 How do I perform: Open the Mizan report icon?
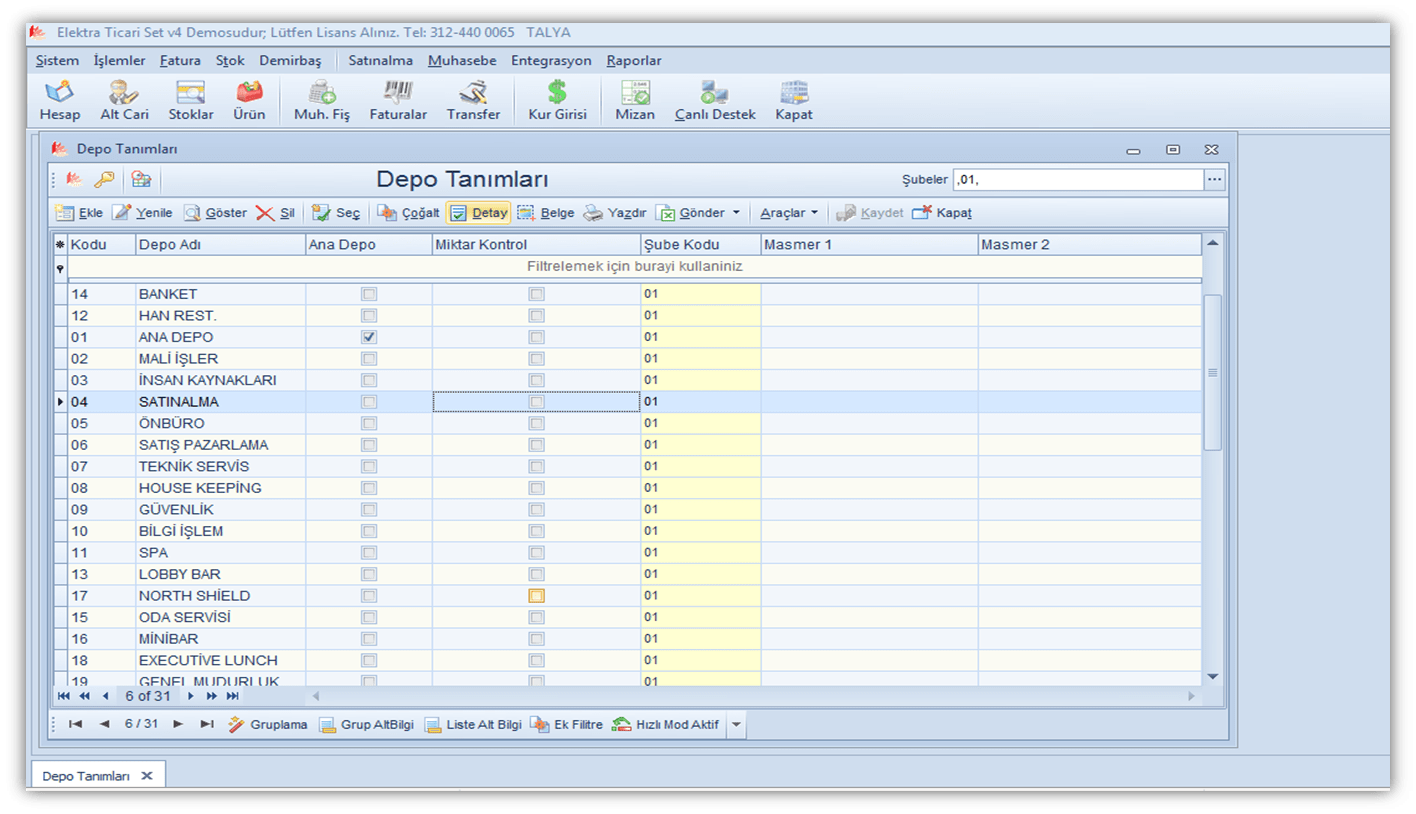pyautogui.click(x=635, y=101)
